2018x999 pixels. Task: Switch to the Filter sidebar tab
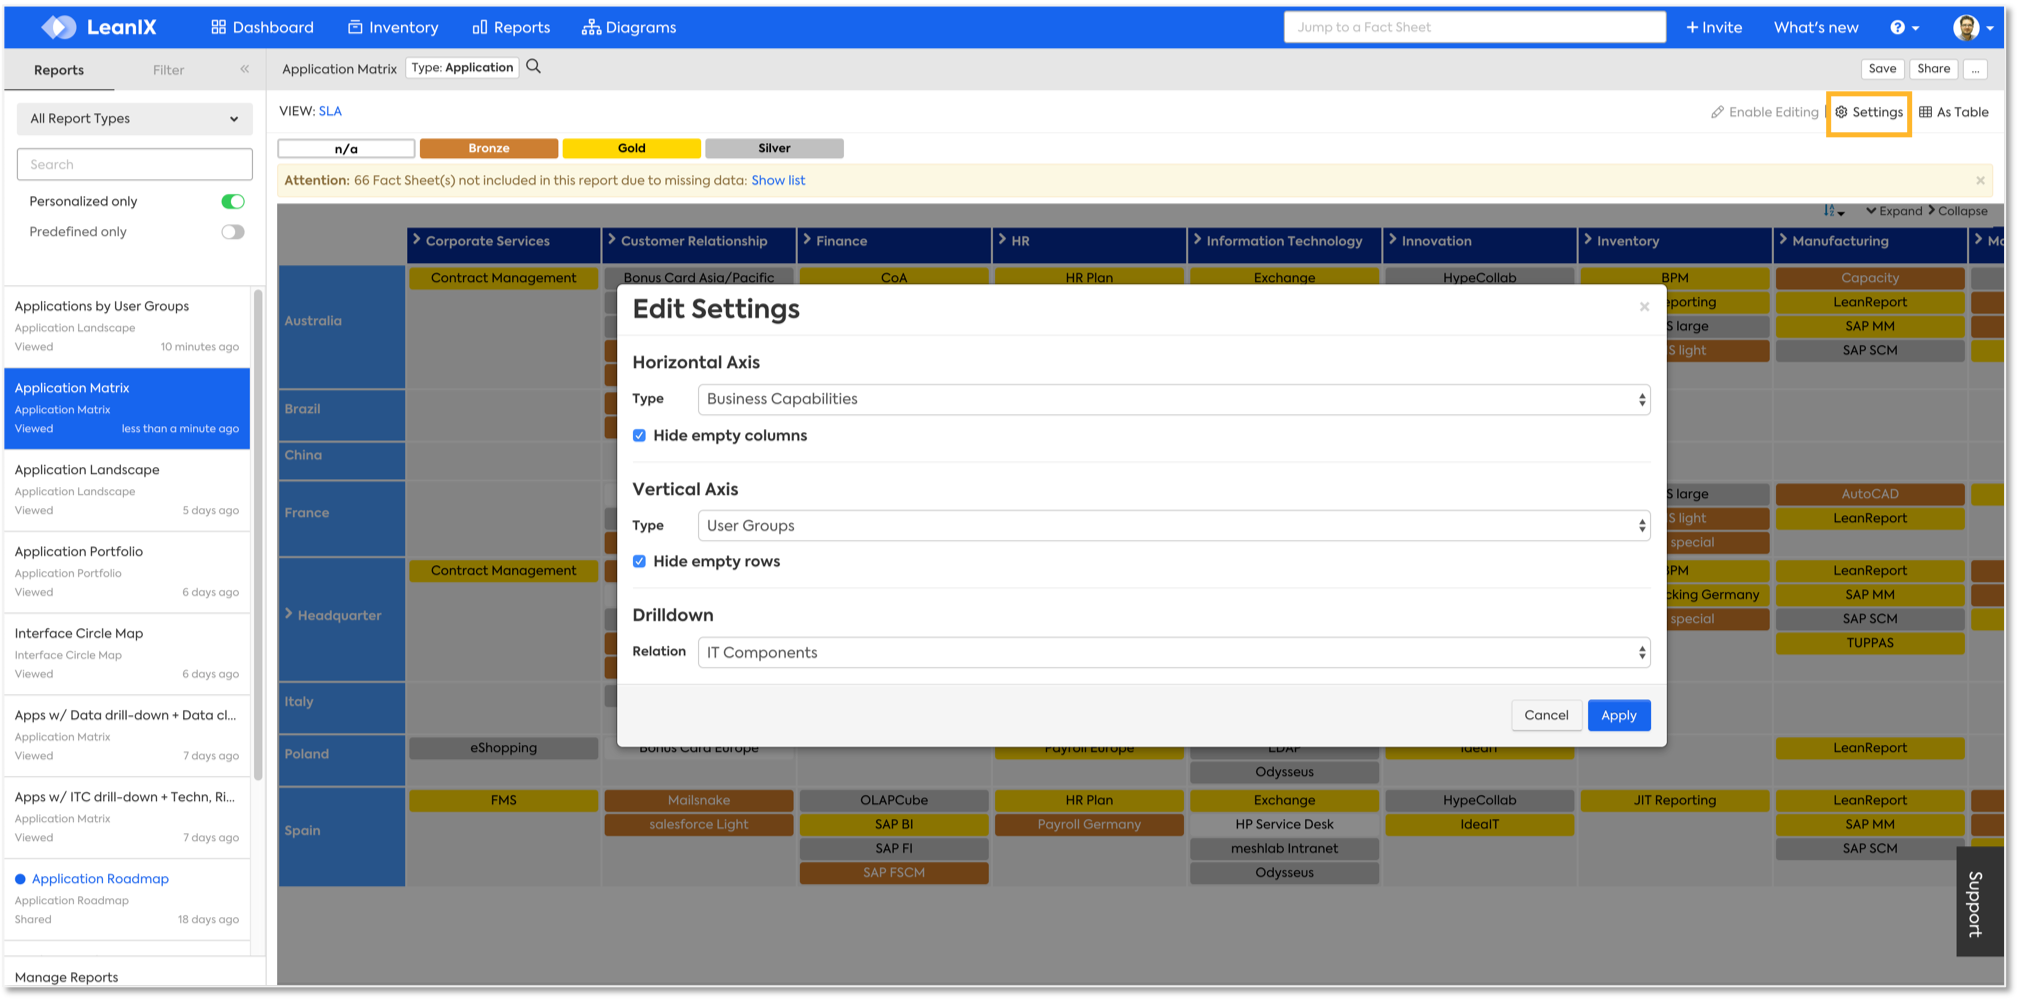[168, 70]
